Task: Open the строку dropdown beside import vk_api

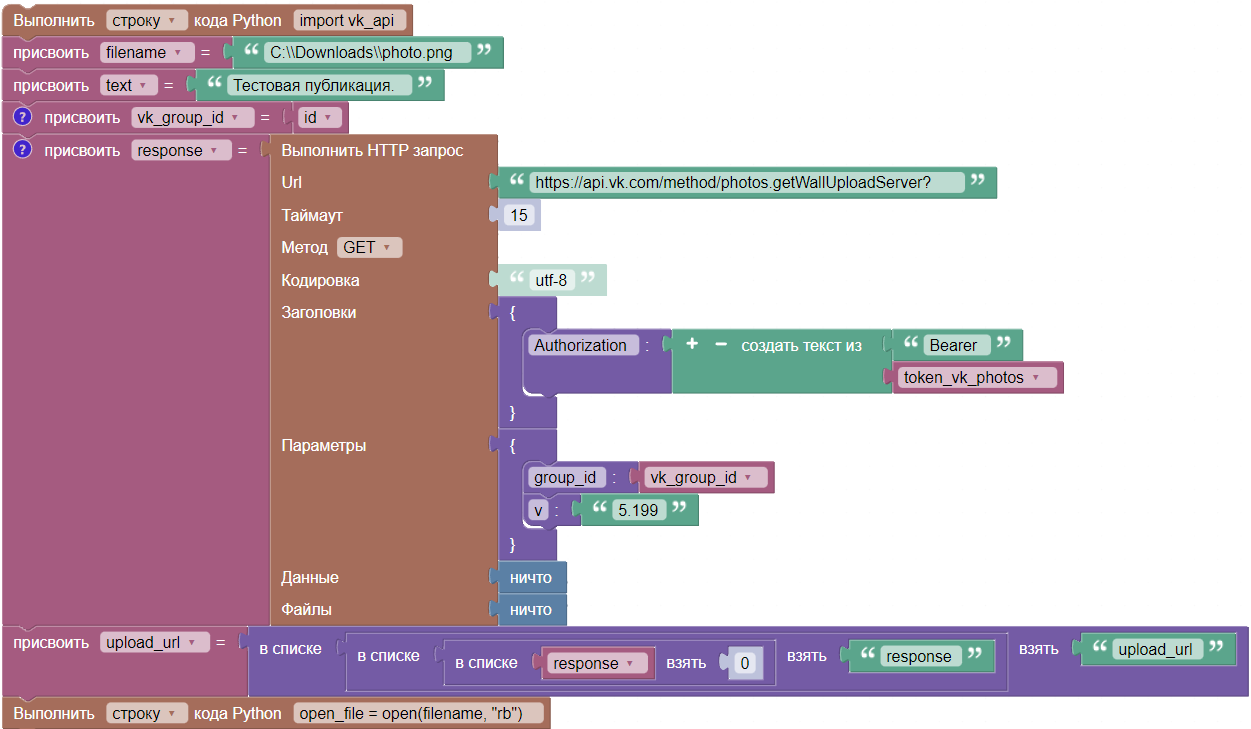Action: [147, 20]
